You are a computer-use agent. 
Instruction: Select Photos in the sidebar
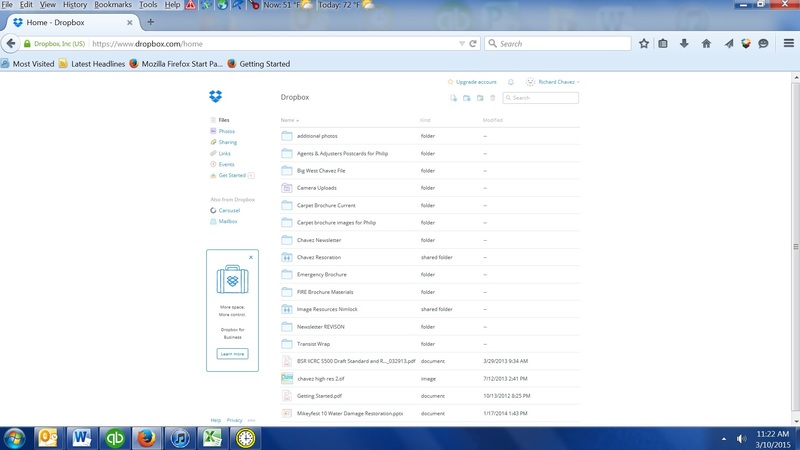point(227,131)
